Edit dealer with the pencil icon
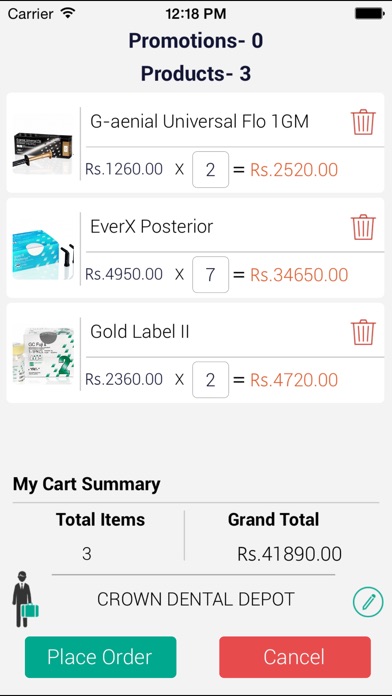 click(x=368, y=602)
